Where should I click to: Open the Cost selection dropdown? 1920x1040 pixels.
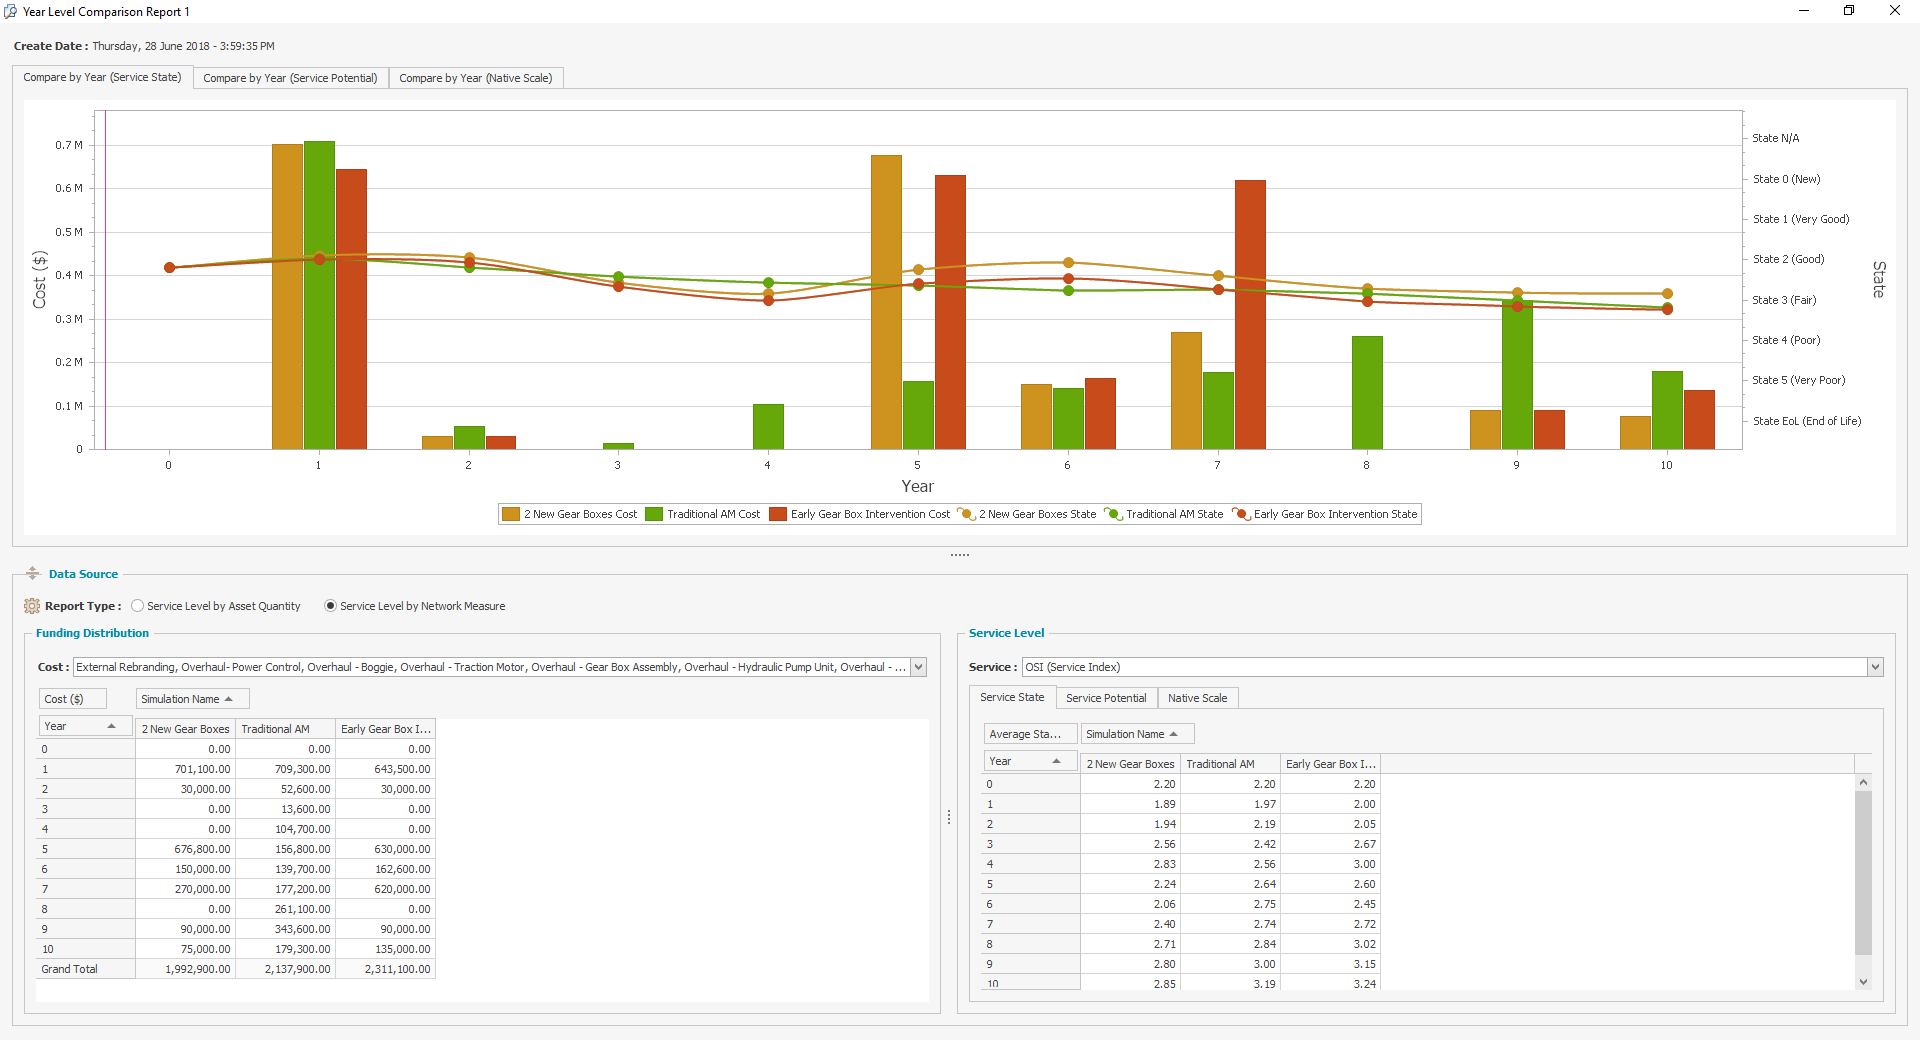[918, 667]
